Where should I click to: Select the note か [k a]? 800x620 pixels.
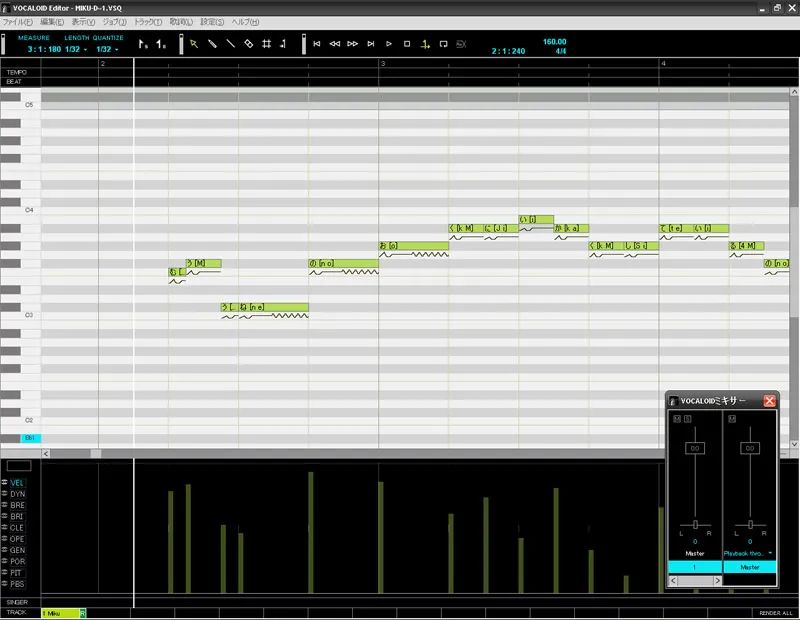click(571, 228)
